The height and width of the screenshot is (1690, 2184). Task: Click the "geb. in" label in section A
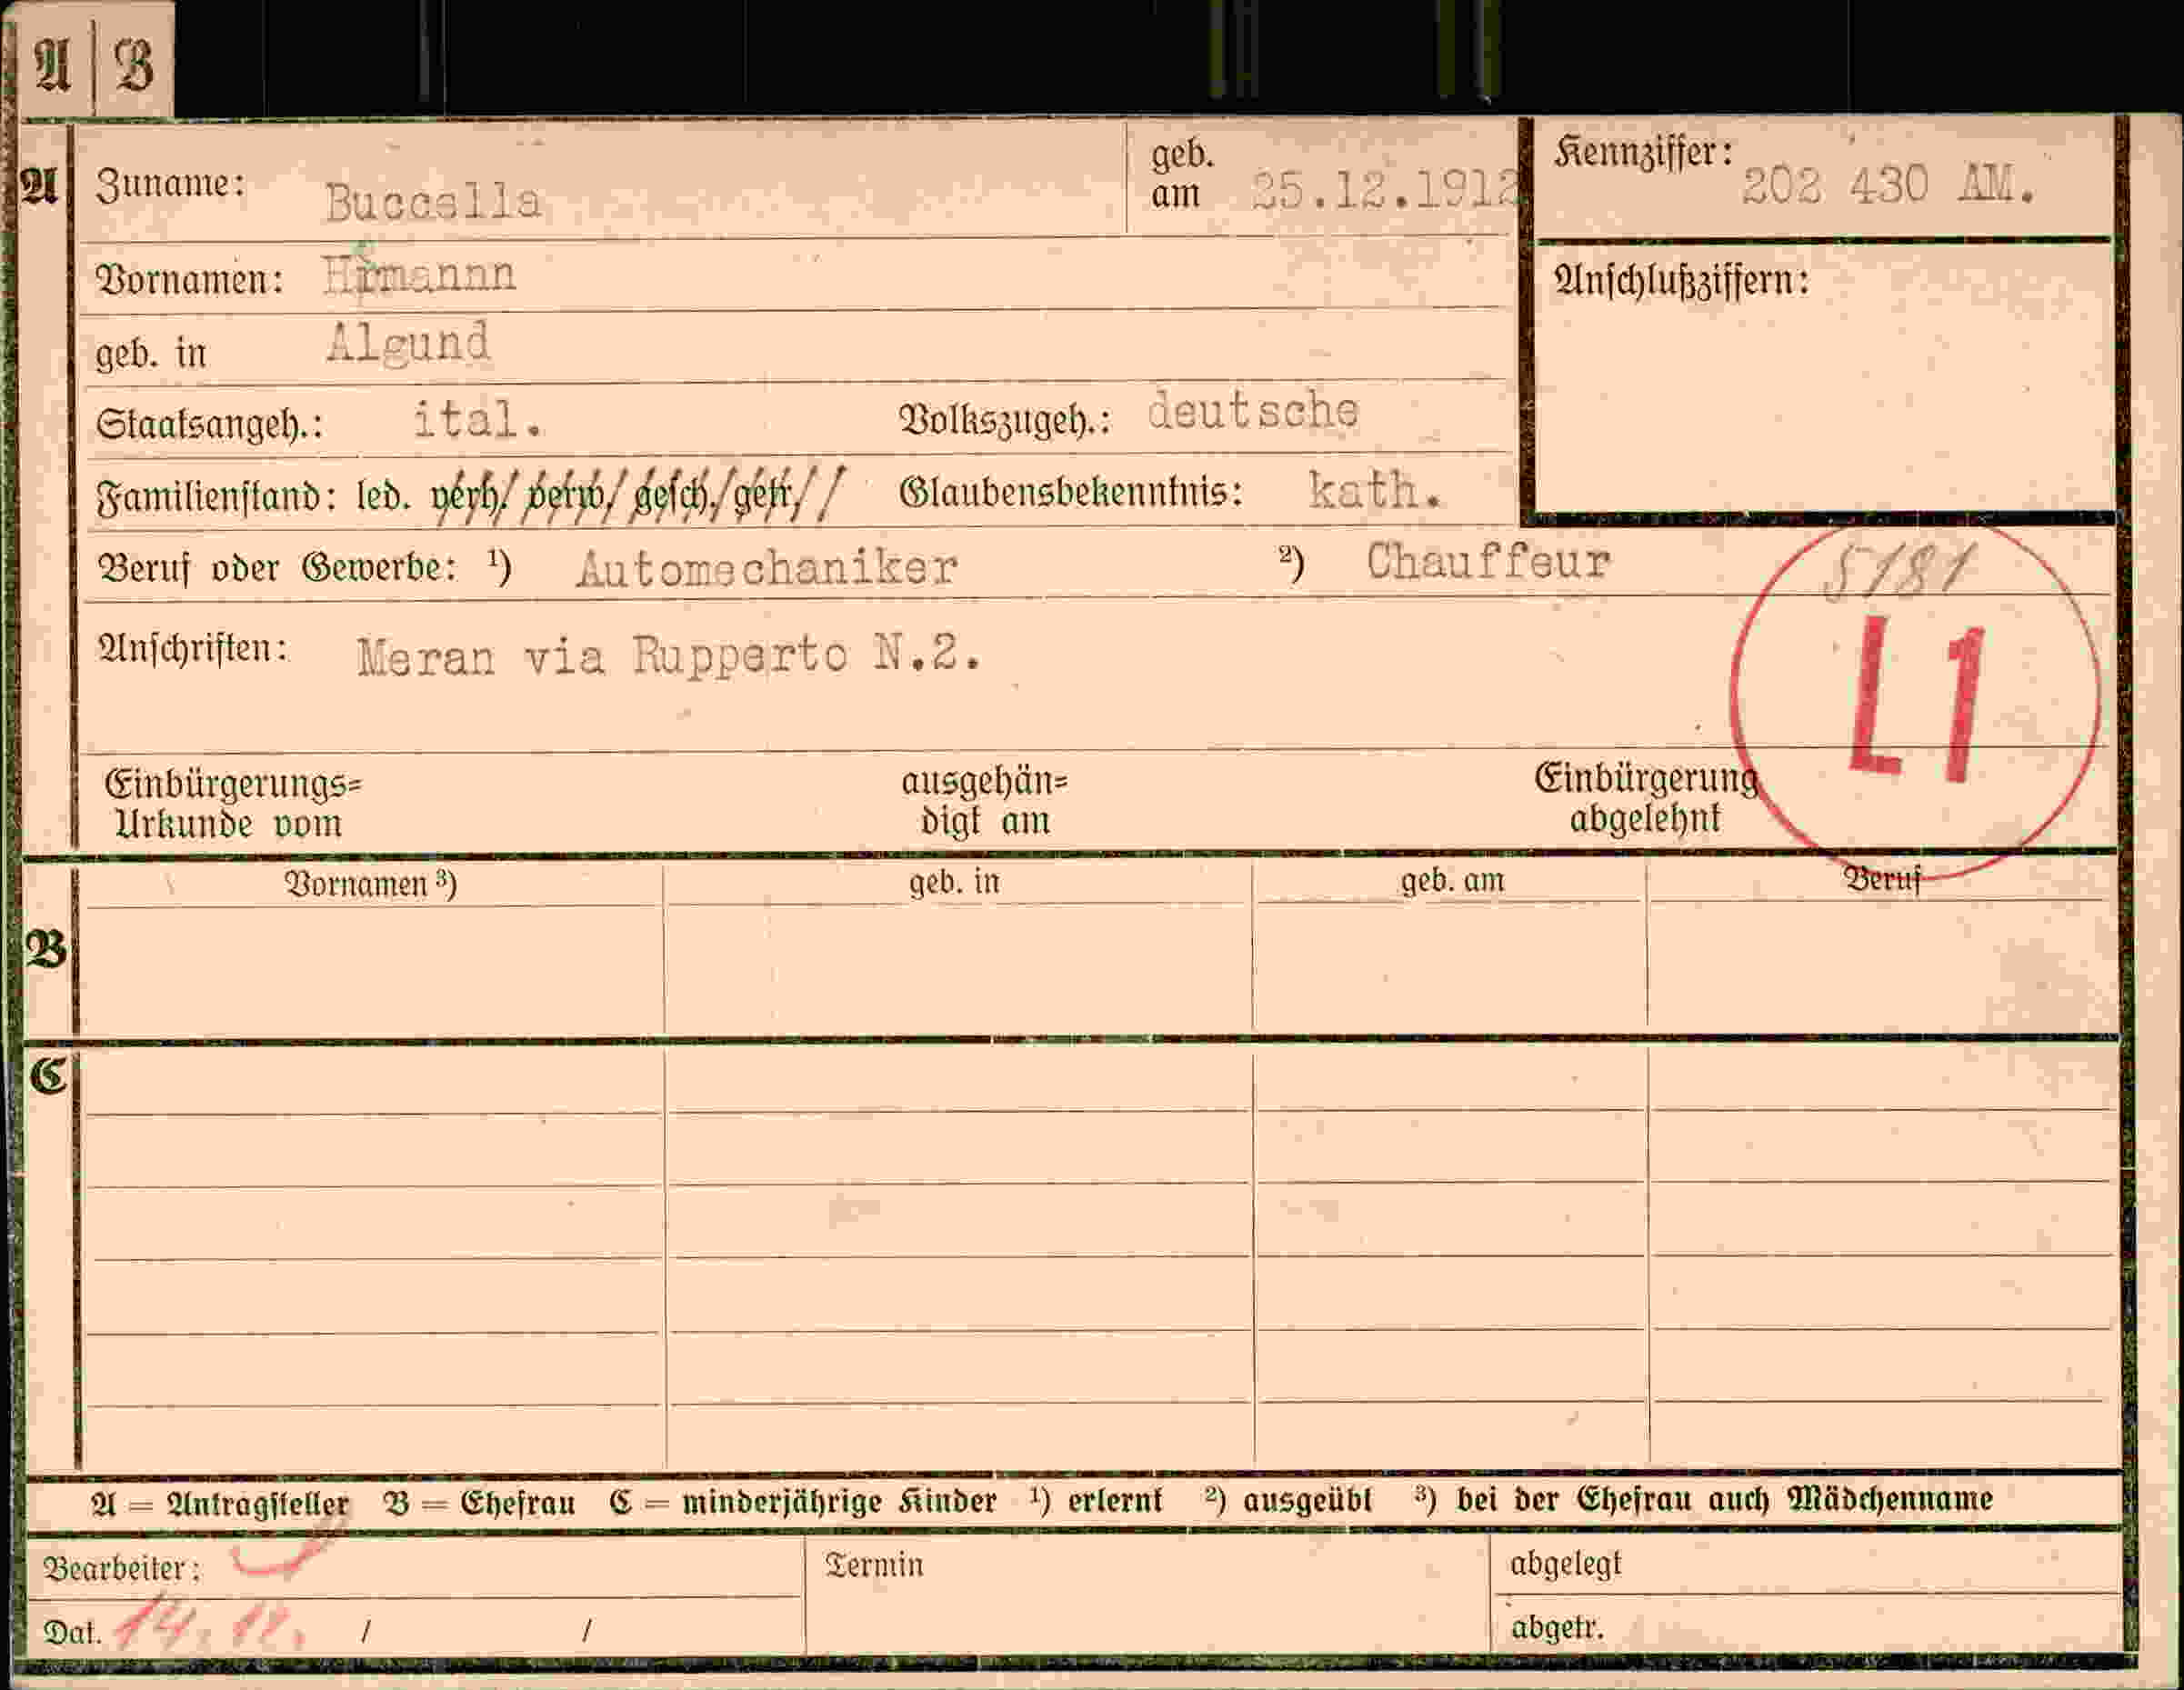click(151, 353)
